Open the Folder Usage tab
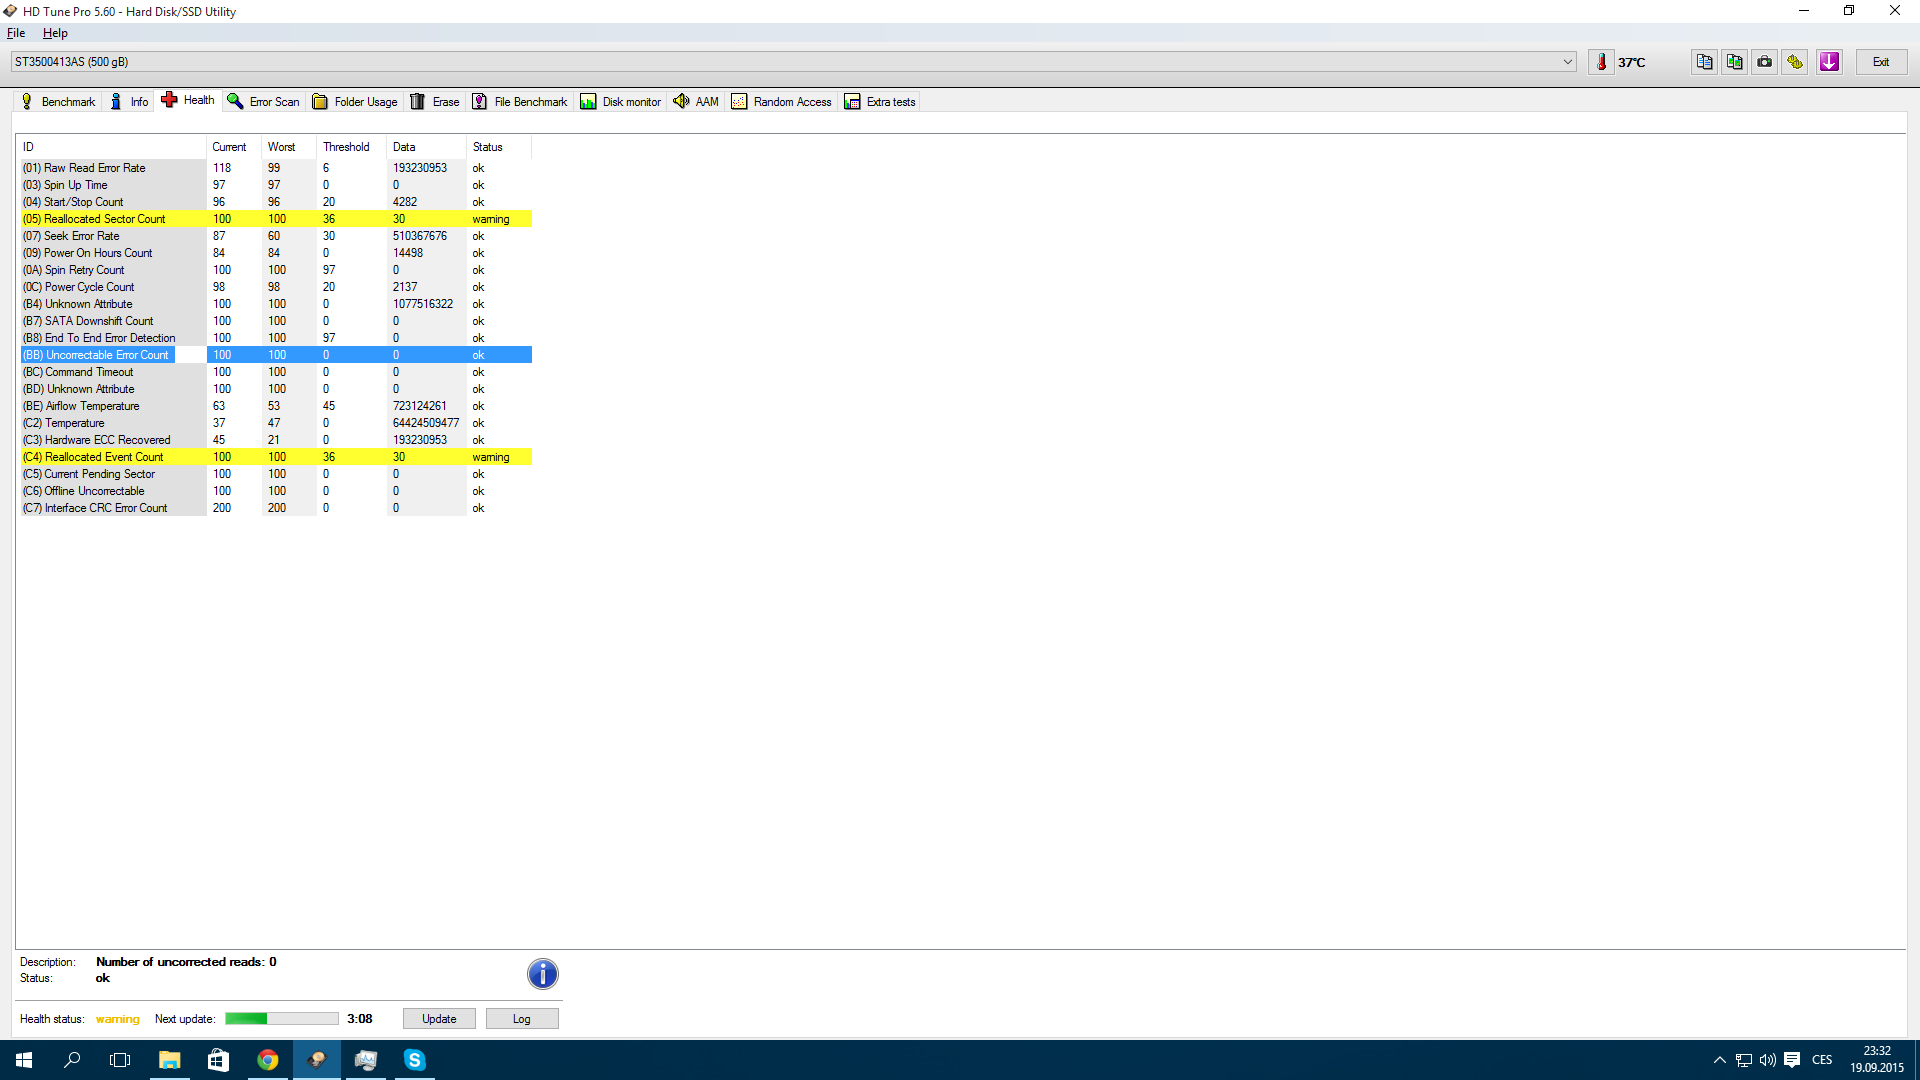This screenshot has height=1080, width=1920. pos(355,102)
